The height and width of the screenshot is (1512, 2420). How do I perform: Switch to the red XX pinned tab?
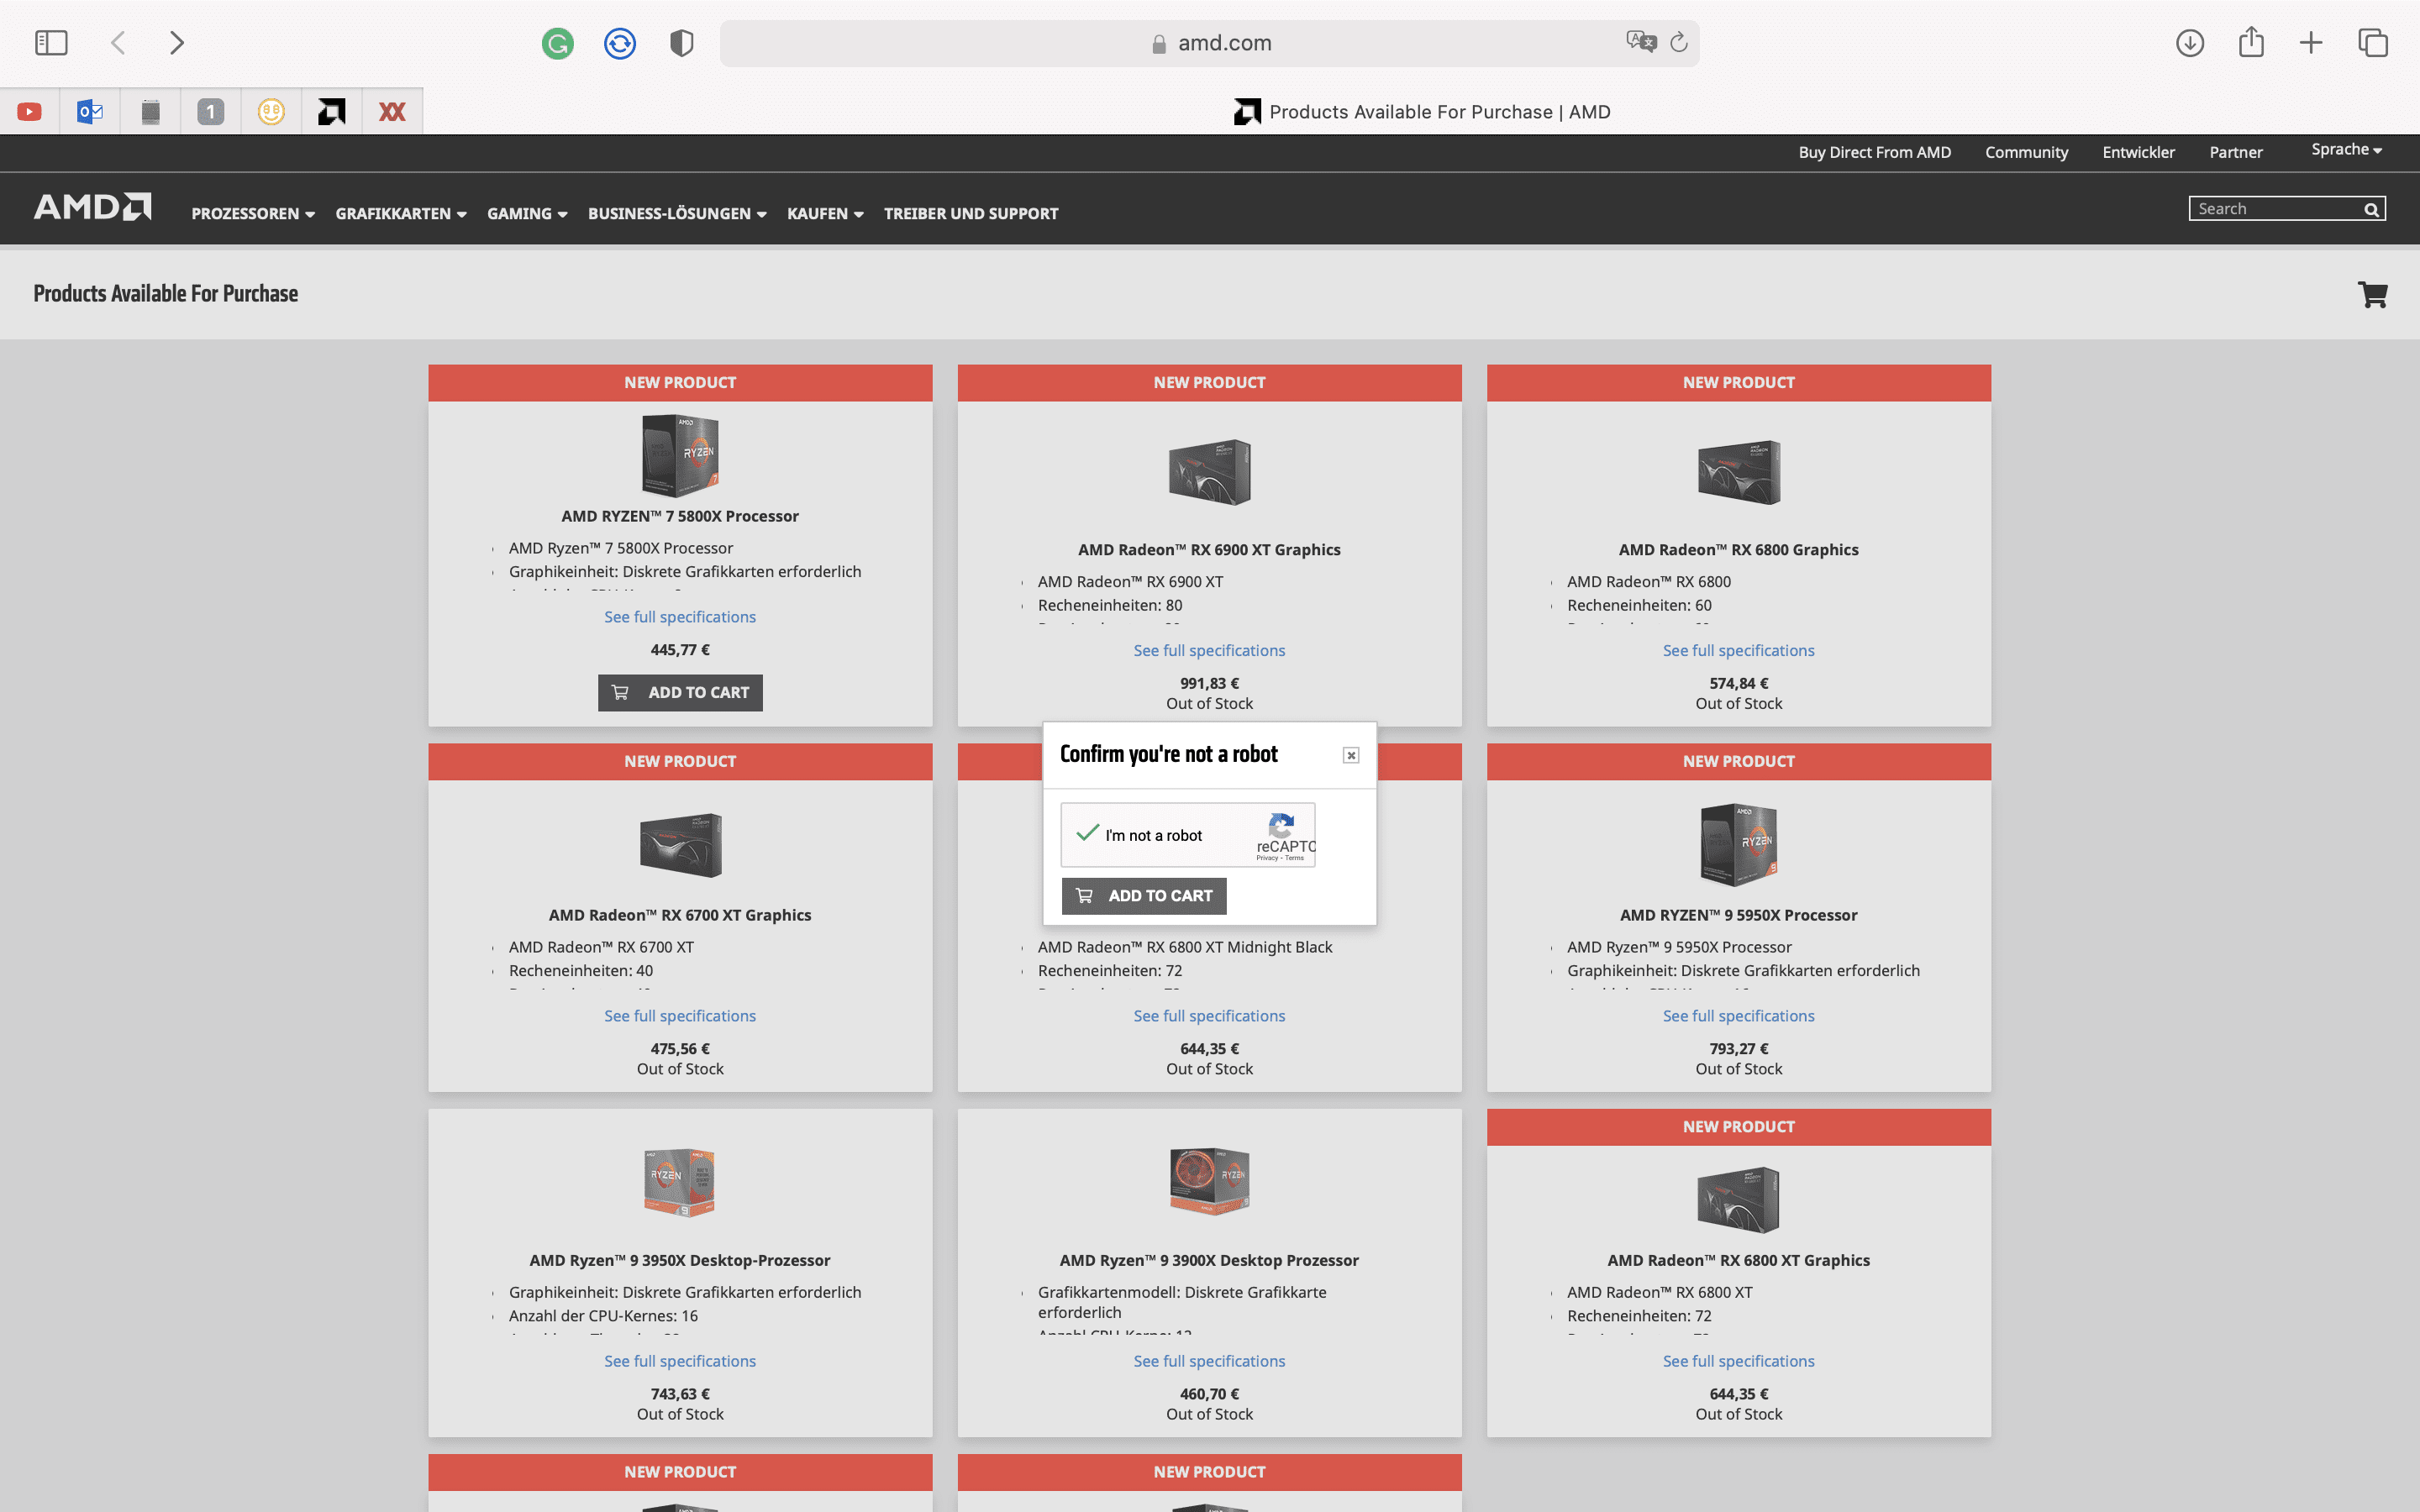pos(392,112)
